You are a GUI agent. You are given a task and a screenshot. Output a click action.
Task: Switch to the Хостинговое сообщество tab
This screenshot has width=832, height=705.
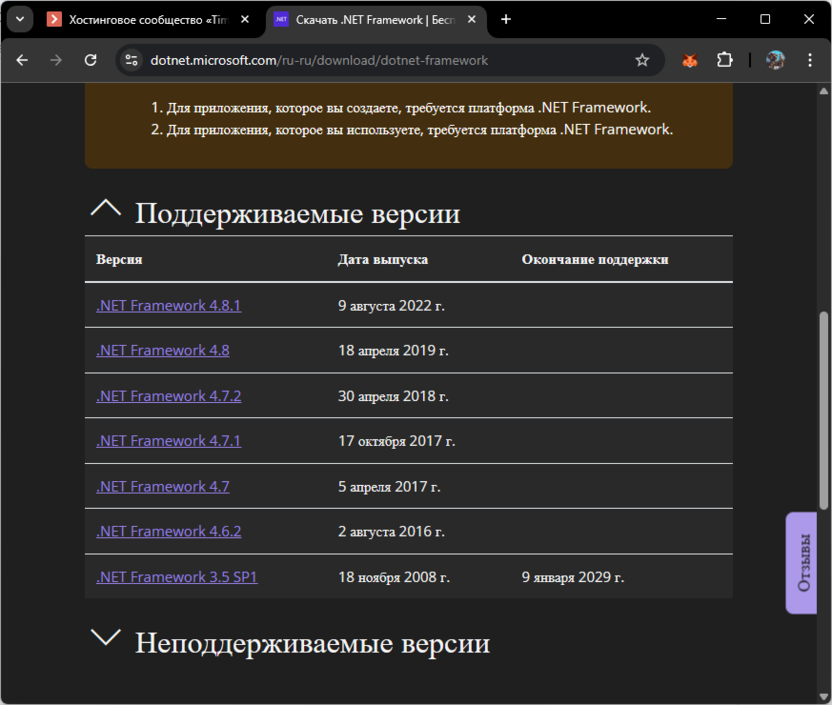point(140,19)
